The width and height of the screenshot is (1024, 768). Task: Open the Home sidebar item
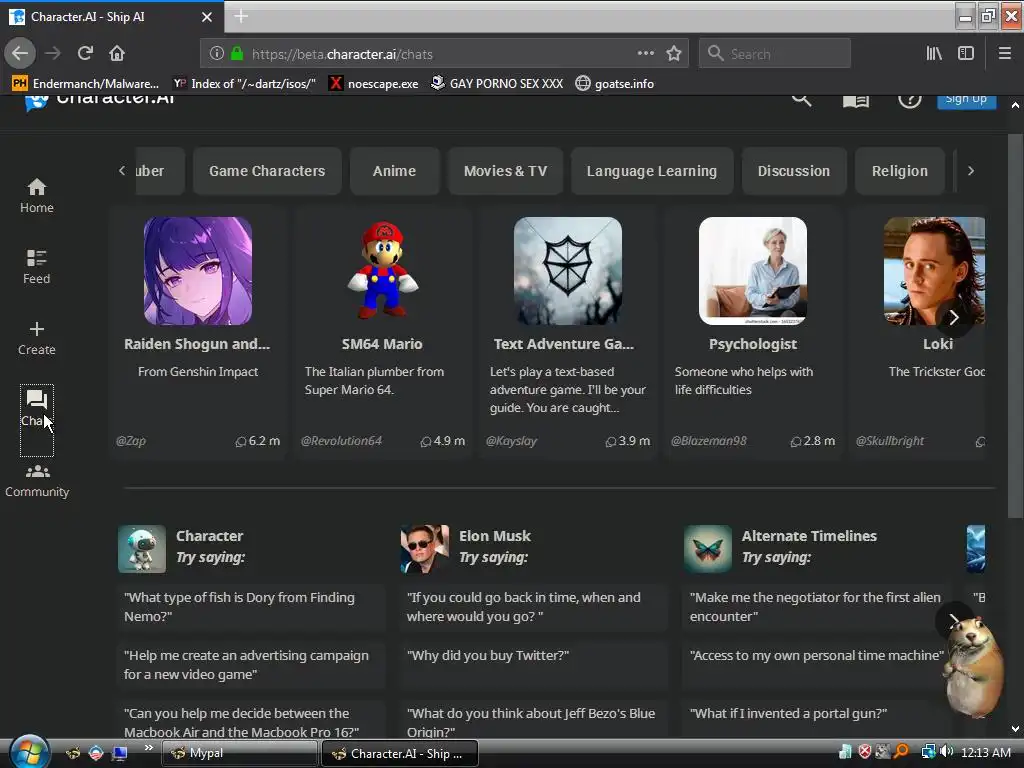pos(37,195)
